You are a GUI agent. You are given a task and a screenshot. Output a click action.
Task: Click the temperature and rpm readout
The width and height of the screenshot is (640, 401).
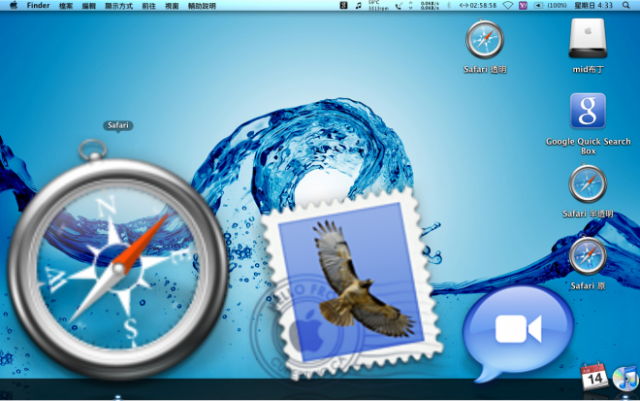pyautogui.click(x=378, y=5)
